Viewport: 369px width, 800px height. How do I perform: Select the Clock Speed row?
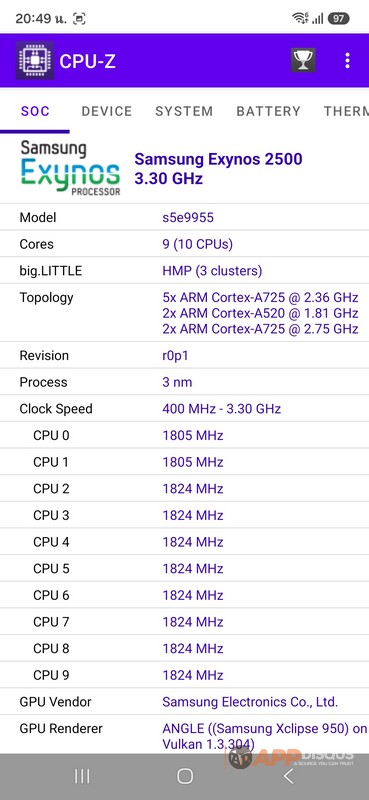point(184,409)
